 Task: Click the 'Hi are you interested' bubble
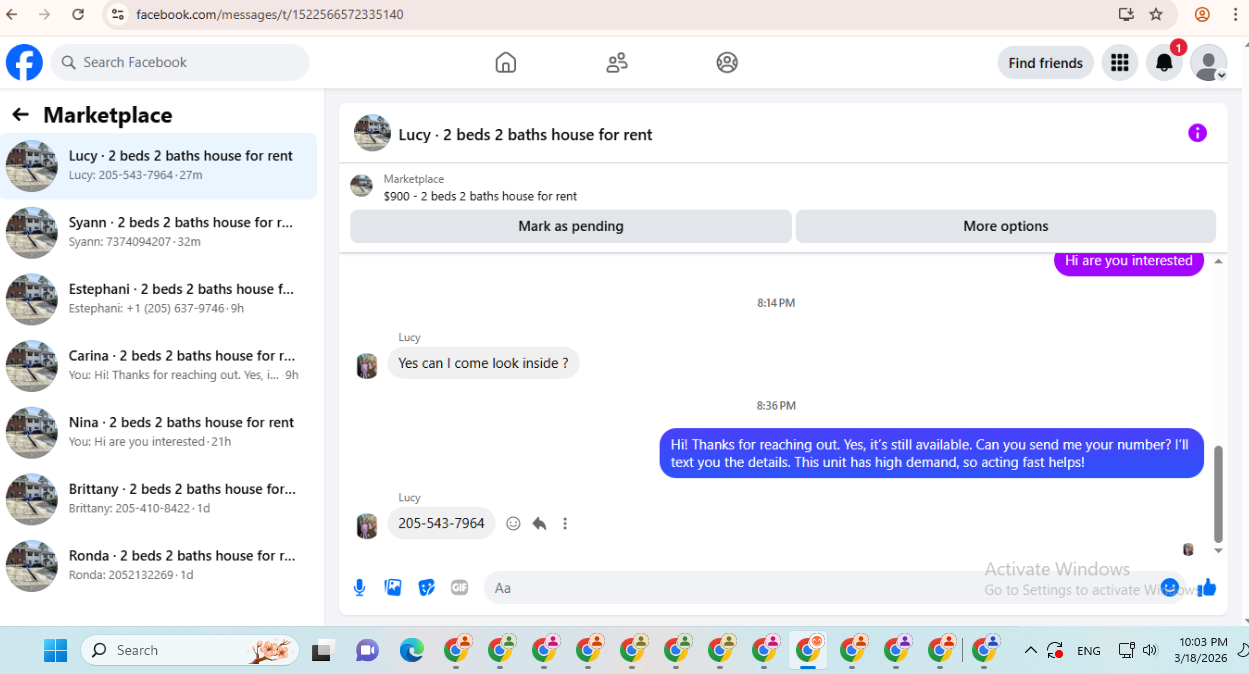1128,261
